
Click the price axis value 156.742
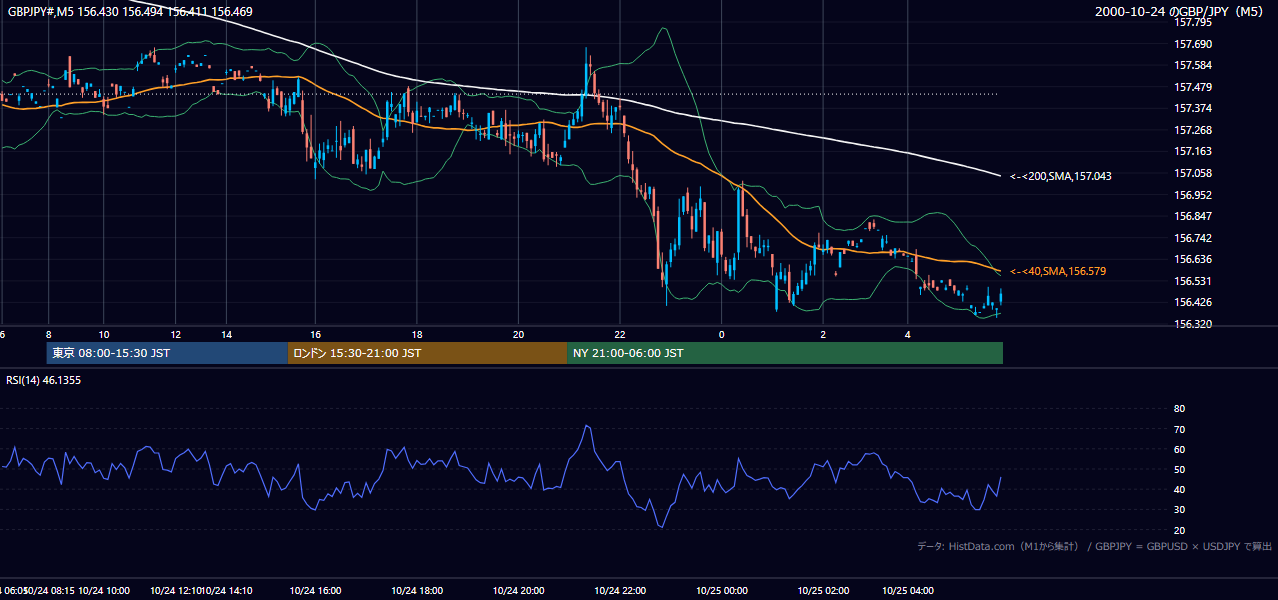(x=1193, y=238)
